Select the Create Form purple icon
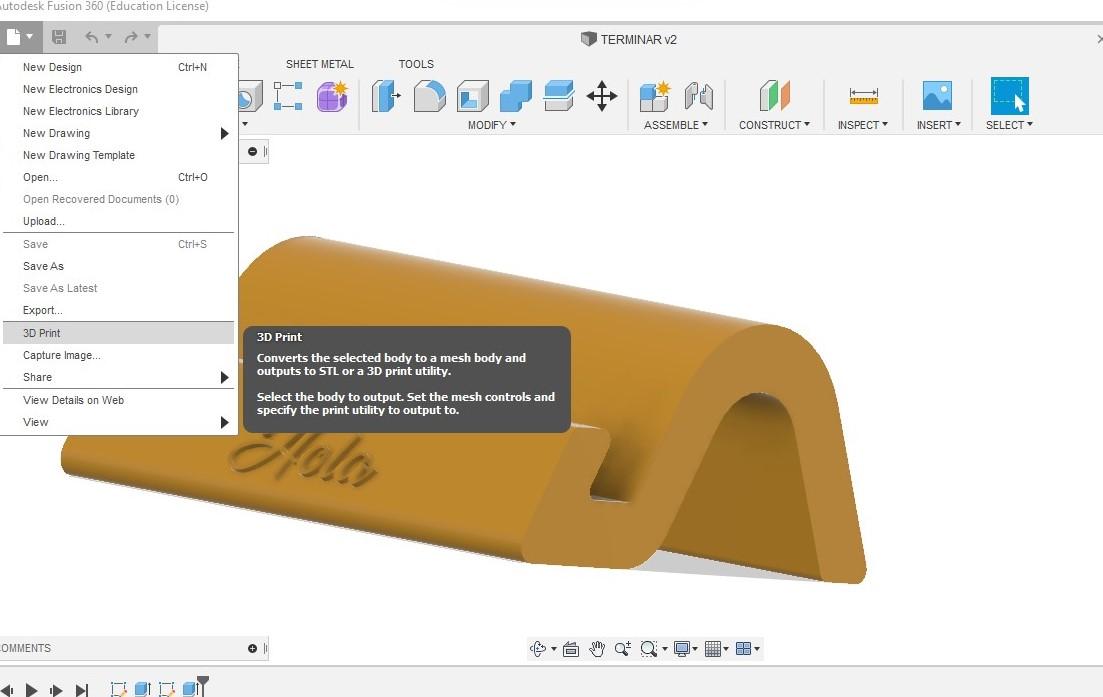The height and width of the screenshot is (697, 1103). 332,96
